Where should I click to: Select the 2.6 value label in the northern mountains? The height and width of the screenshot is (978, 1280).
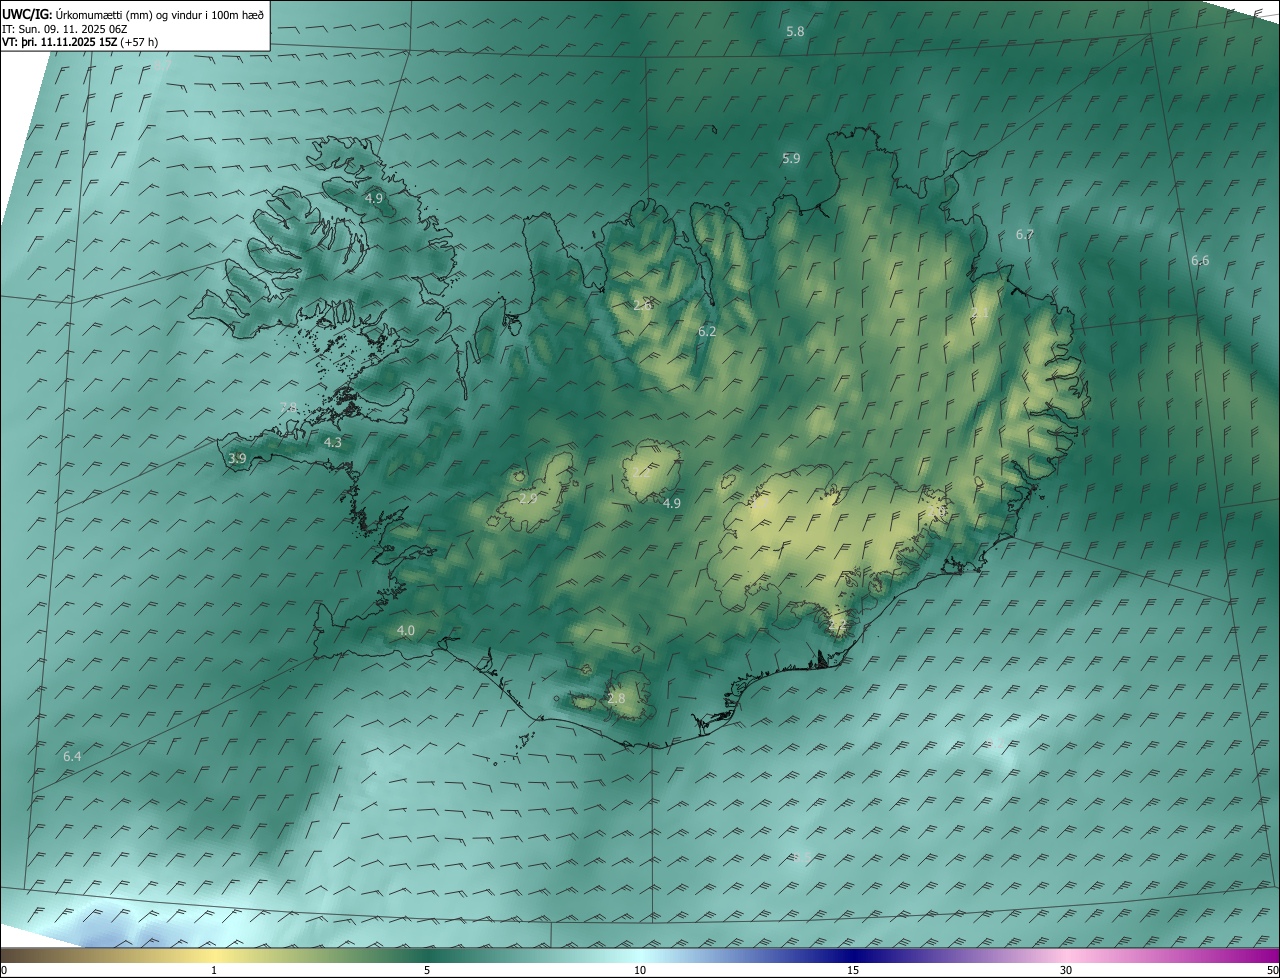(x=643, y=304)
